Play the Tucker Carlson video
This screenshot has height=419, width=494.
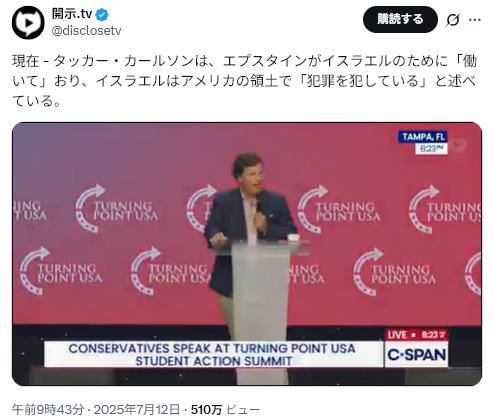coord(247,254)
